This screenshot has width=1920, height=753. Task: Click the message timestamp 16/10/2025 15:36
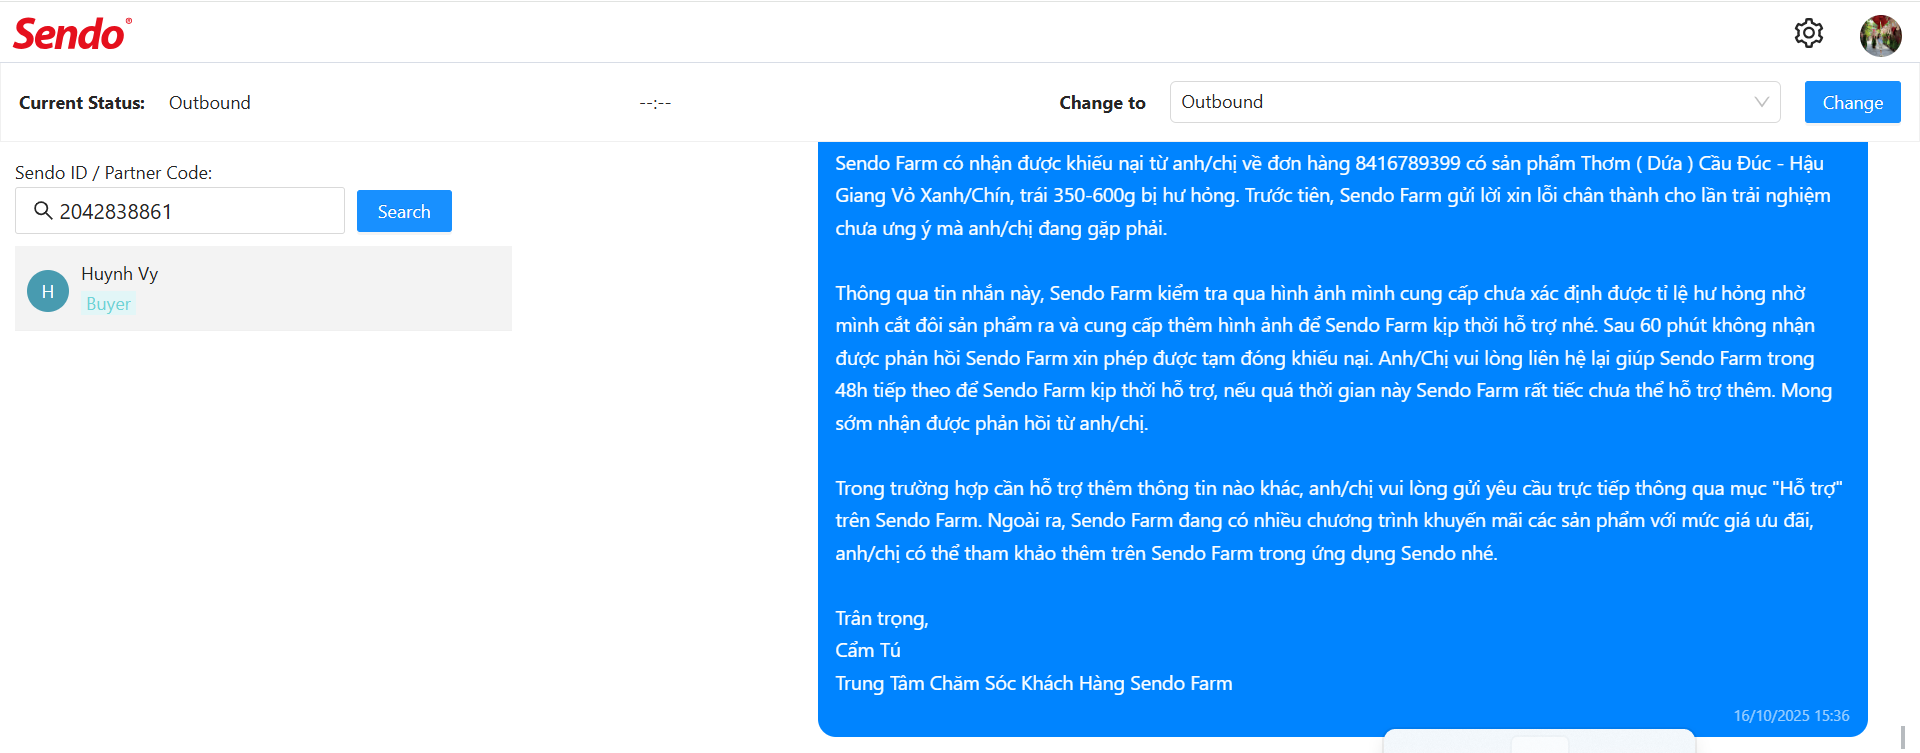click(x=1791, y=716)
